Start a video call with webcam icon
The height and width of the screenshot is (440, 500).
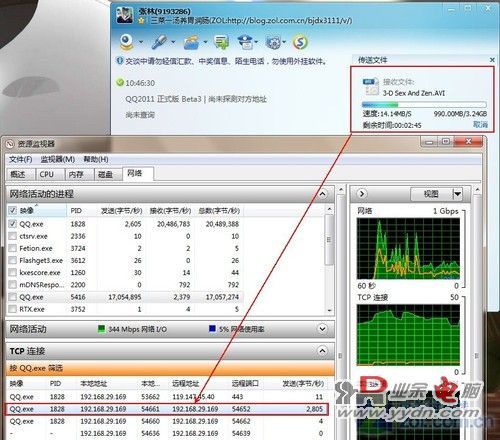point(127,42)
